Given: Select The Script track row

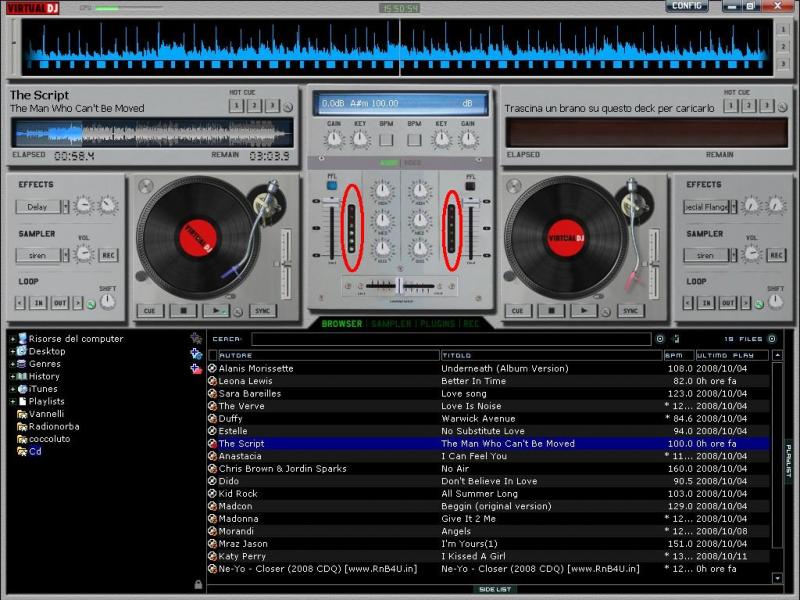Looking at the screenshot, I should [x=488, y=444].
